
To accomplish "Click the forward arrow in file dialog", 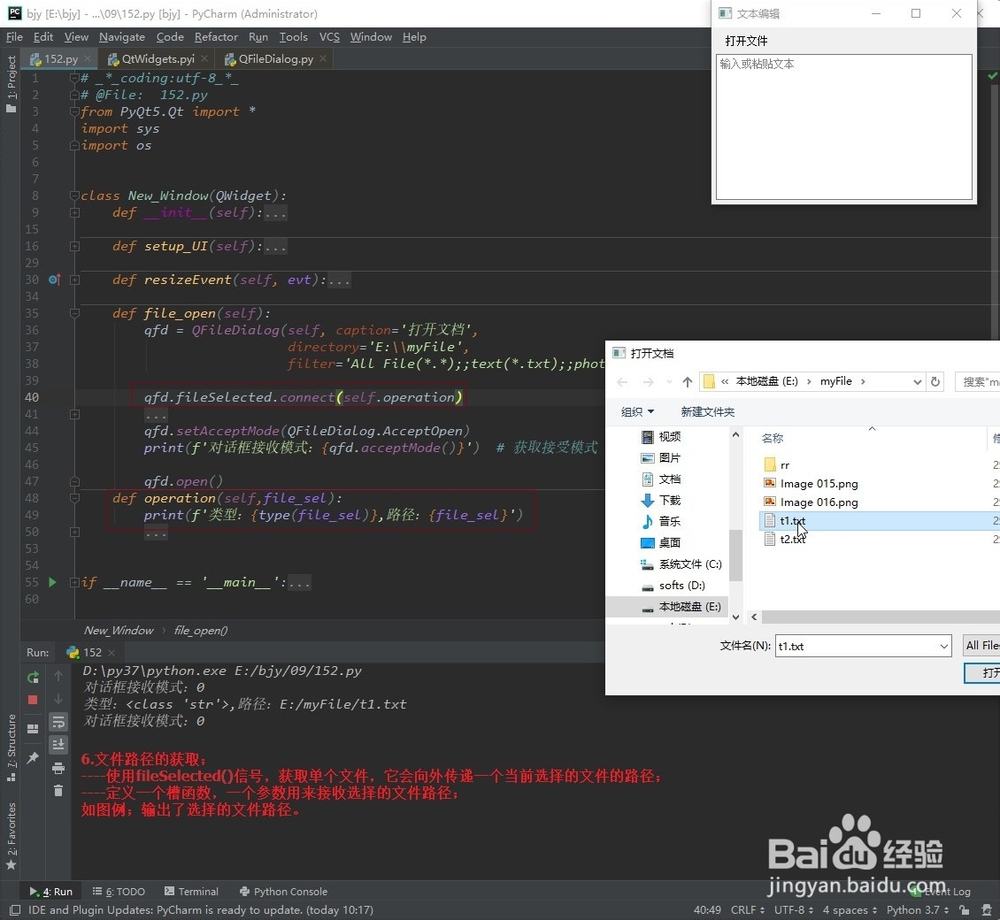I will [x=648, y=382].
